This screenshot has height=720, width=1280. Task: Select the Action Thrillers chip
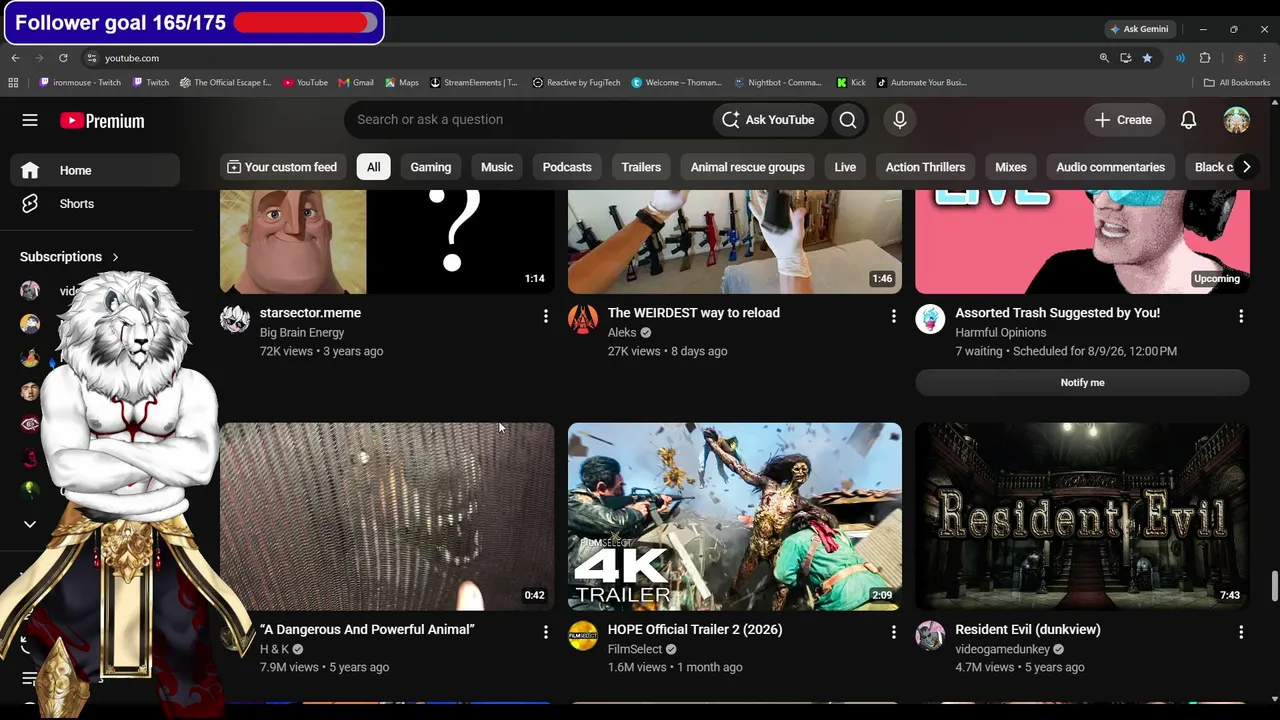[x=925, y=167]
